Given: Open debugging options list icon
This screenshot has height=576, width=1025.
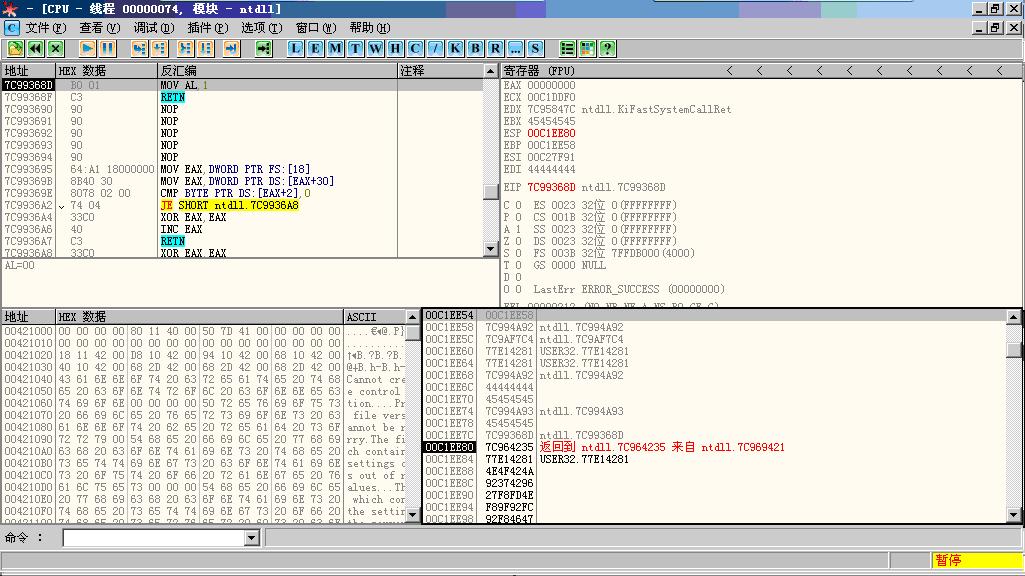Looking at the screenshot, I should click(567, 48).
